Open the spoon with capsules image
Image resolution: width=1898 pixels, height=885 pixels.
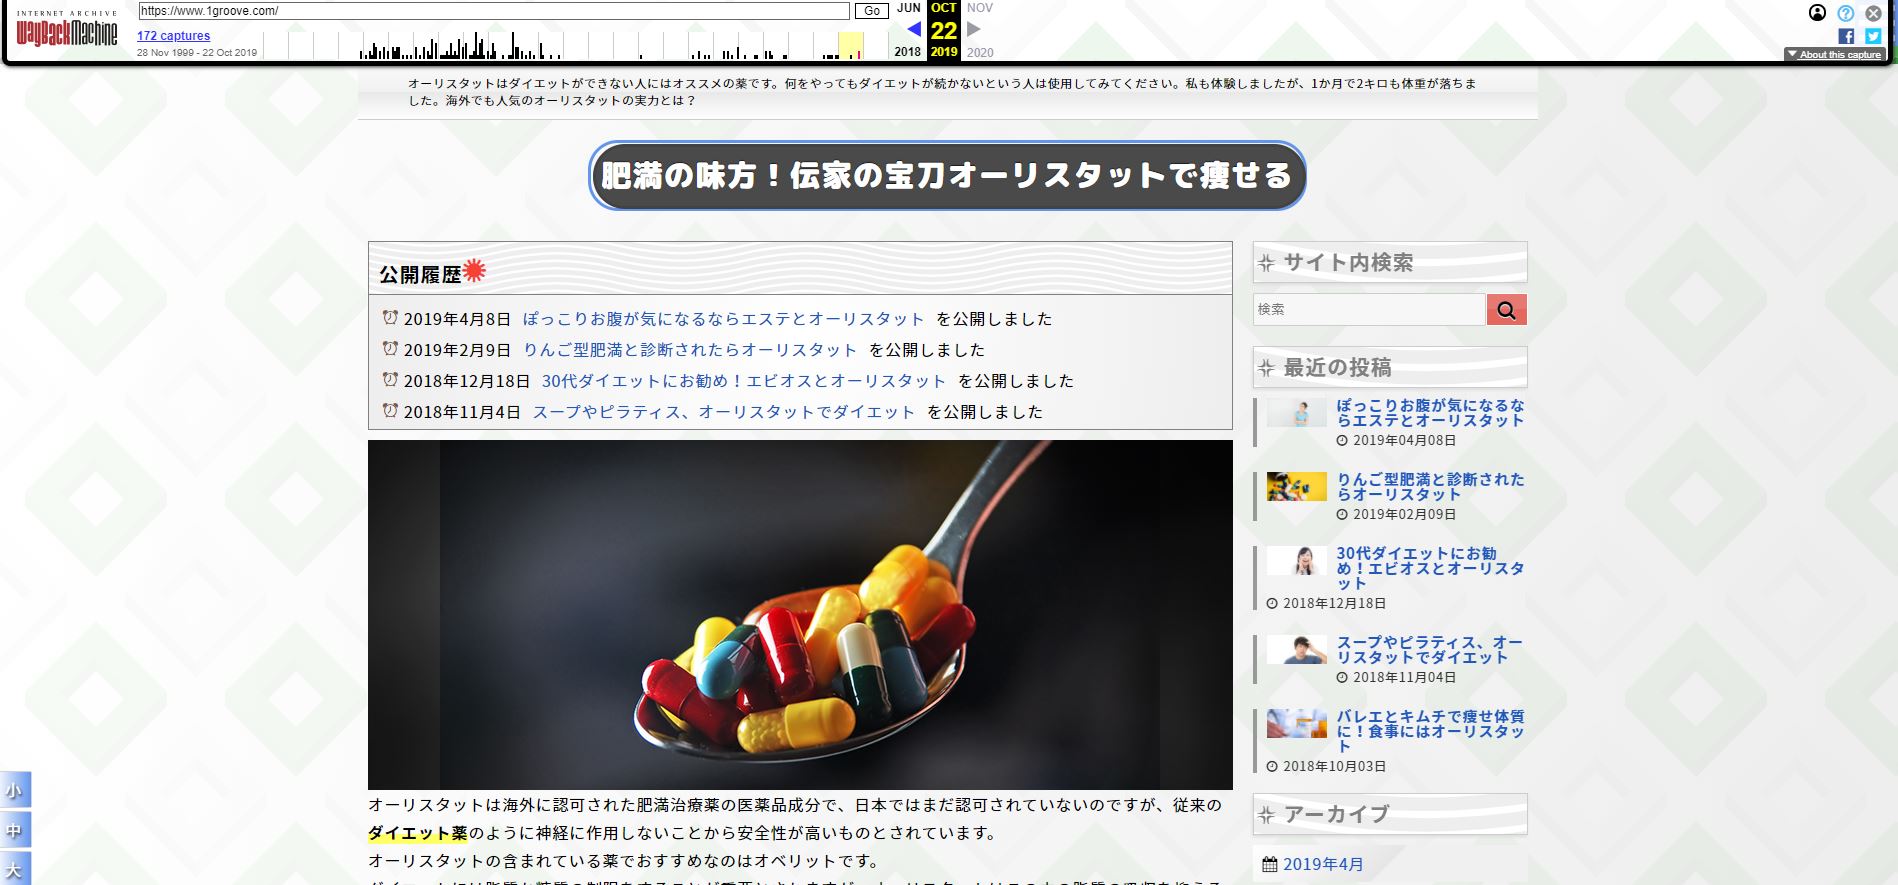[x=800, y=615]
